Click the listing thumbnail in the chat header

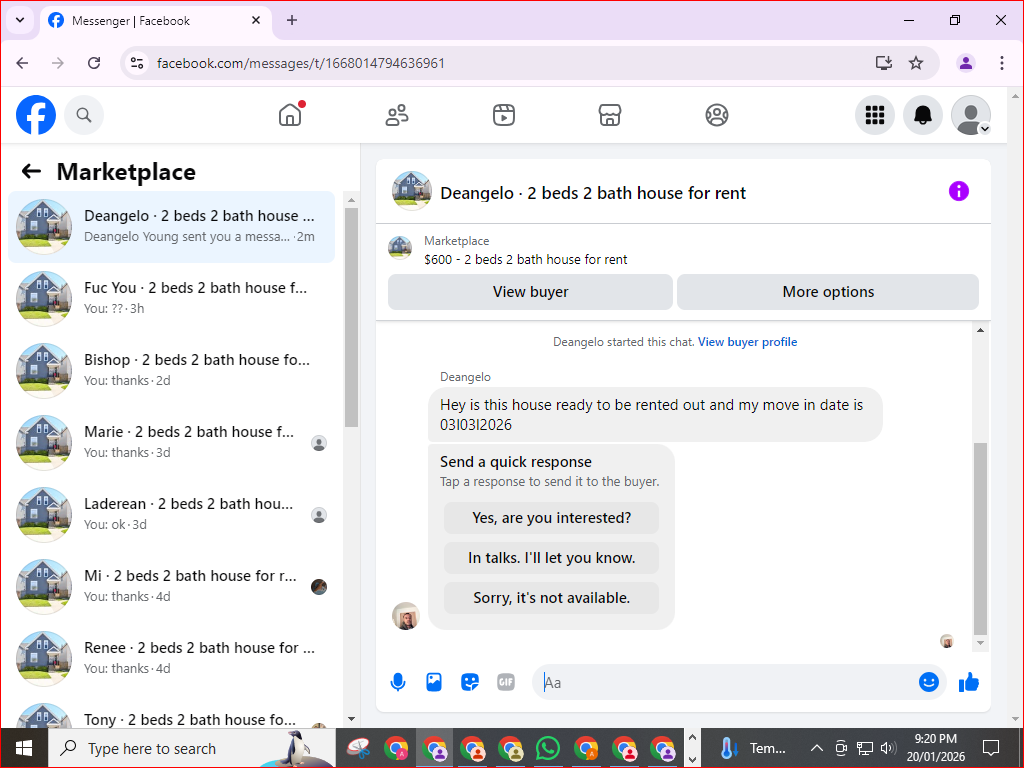point(411,191)
